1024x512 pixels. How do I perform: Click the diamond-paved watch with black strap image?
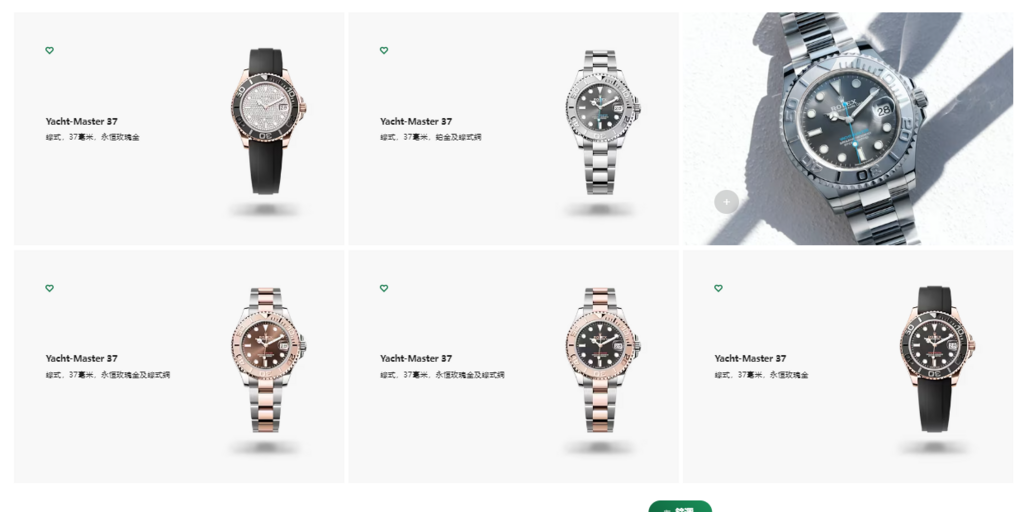(268, 121)
